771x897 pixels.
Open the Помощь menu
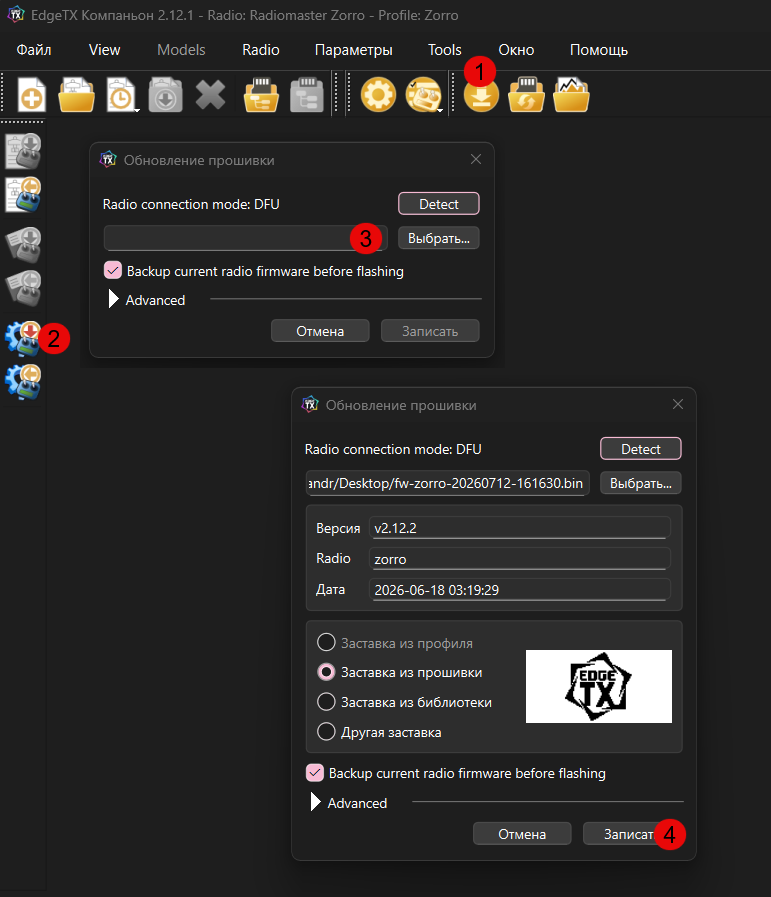click(598, 50)
